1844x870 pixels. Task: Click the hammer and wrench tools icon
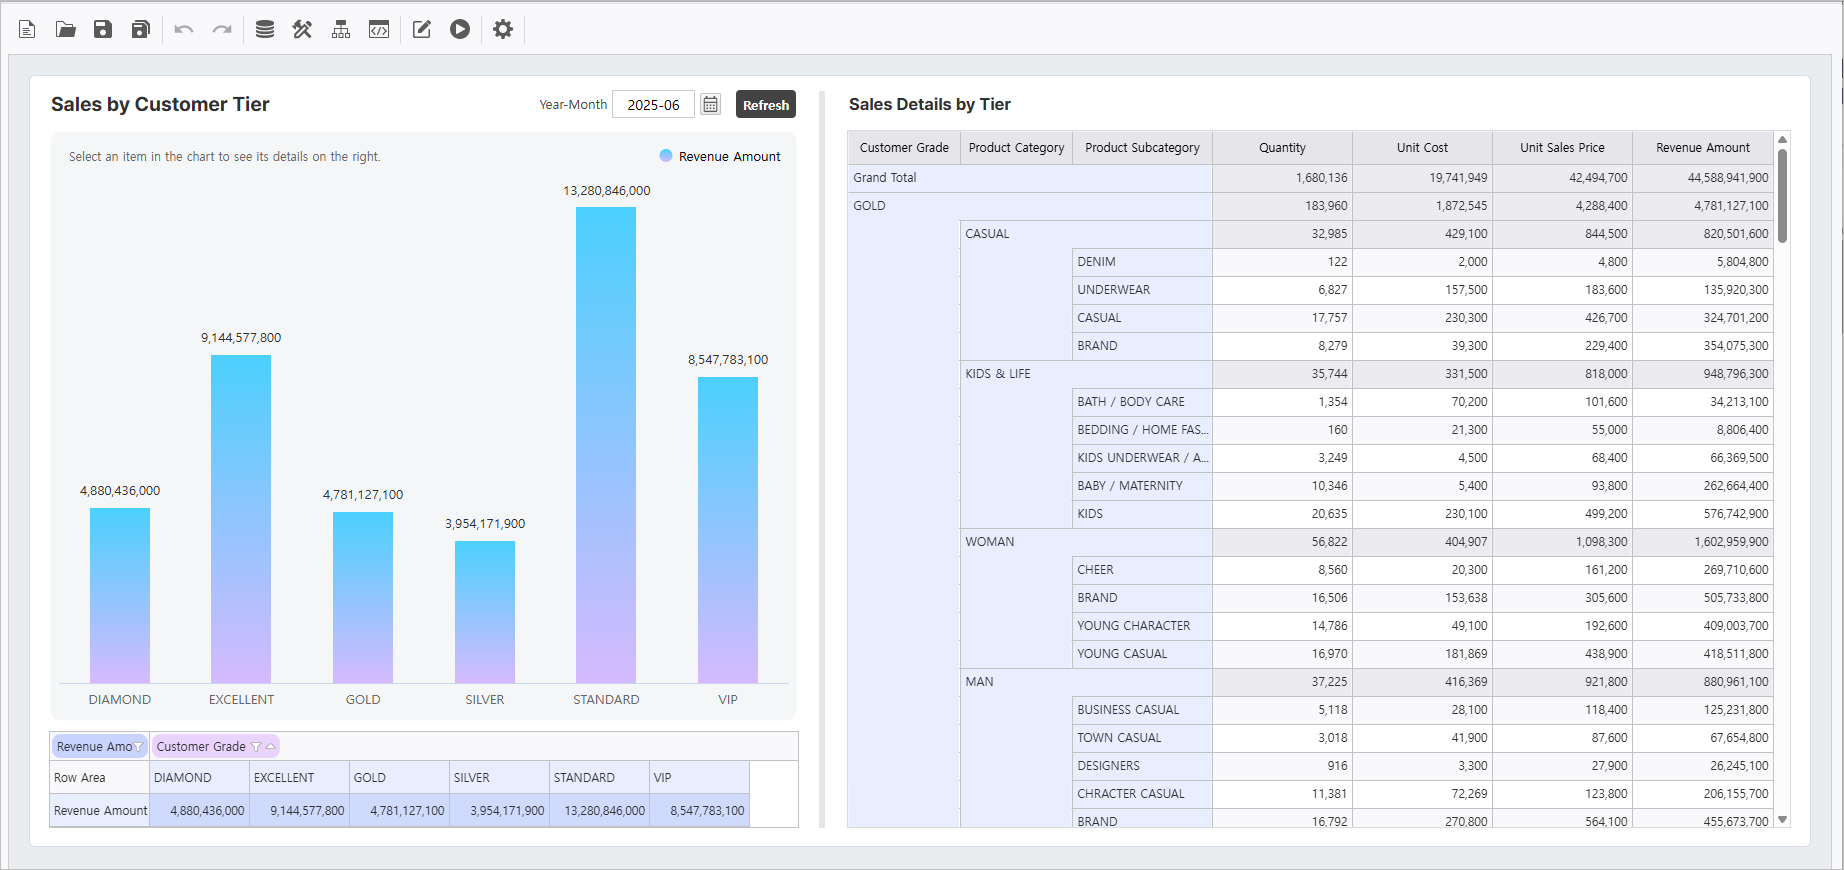(303, 29)
